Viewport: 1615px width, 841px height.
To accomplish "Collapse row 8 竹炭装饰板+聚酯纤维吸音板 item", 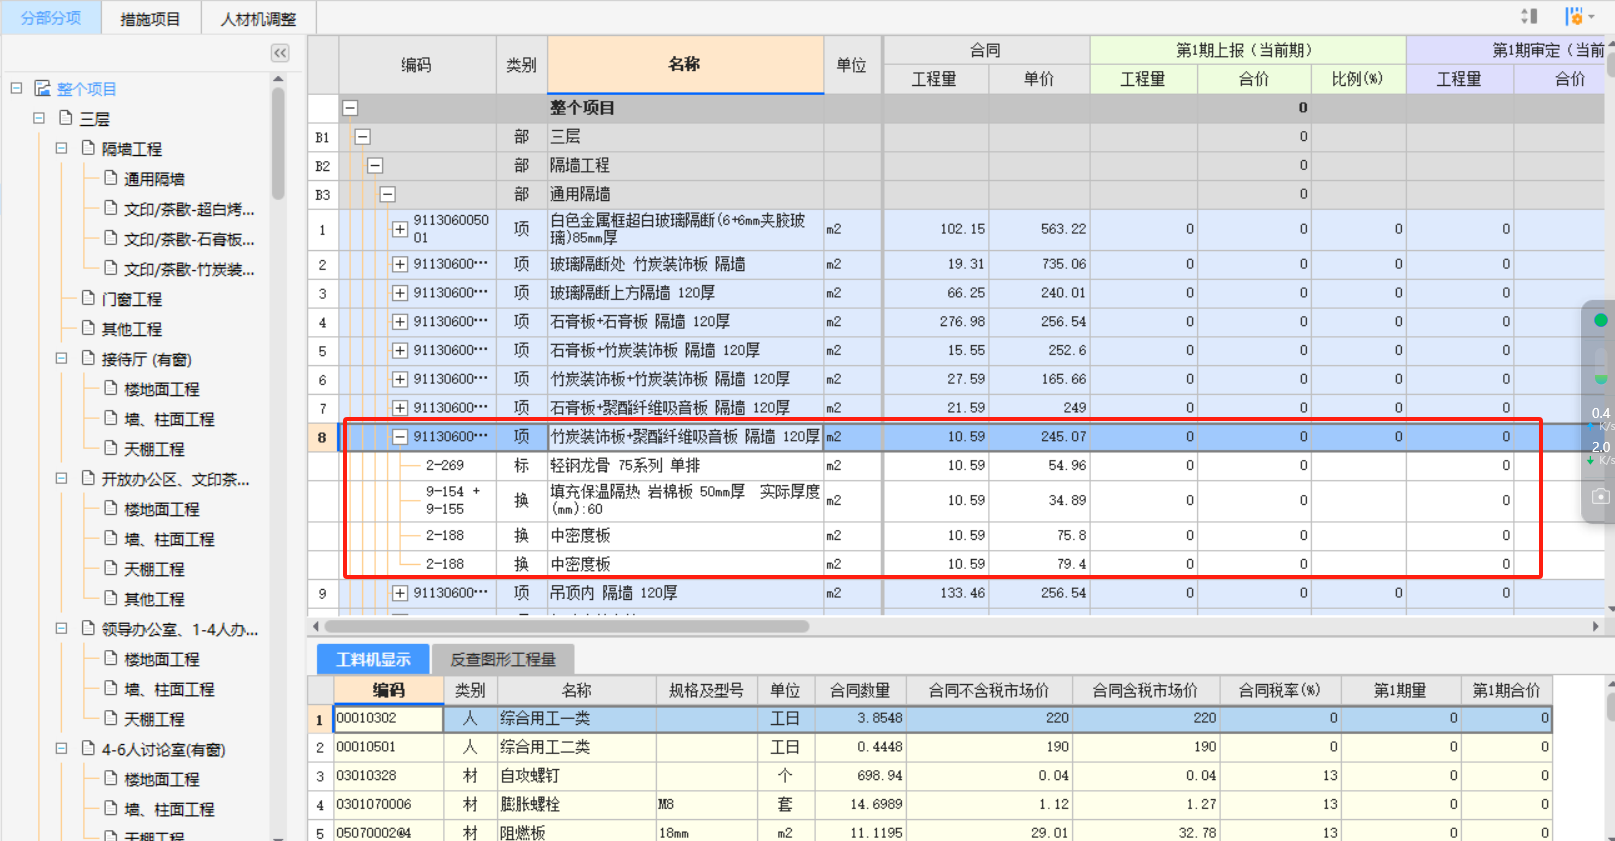I will click(399, 437).
